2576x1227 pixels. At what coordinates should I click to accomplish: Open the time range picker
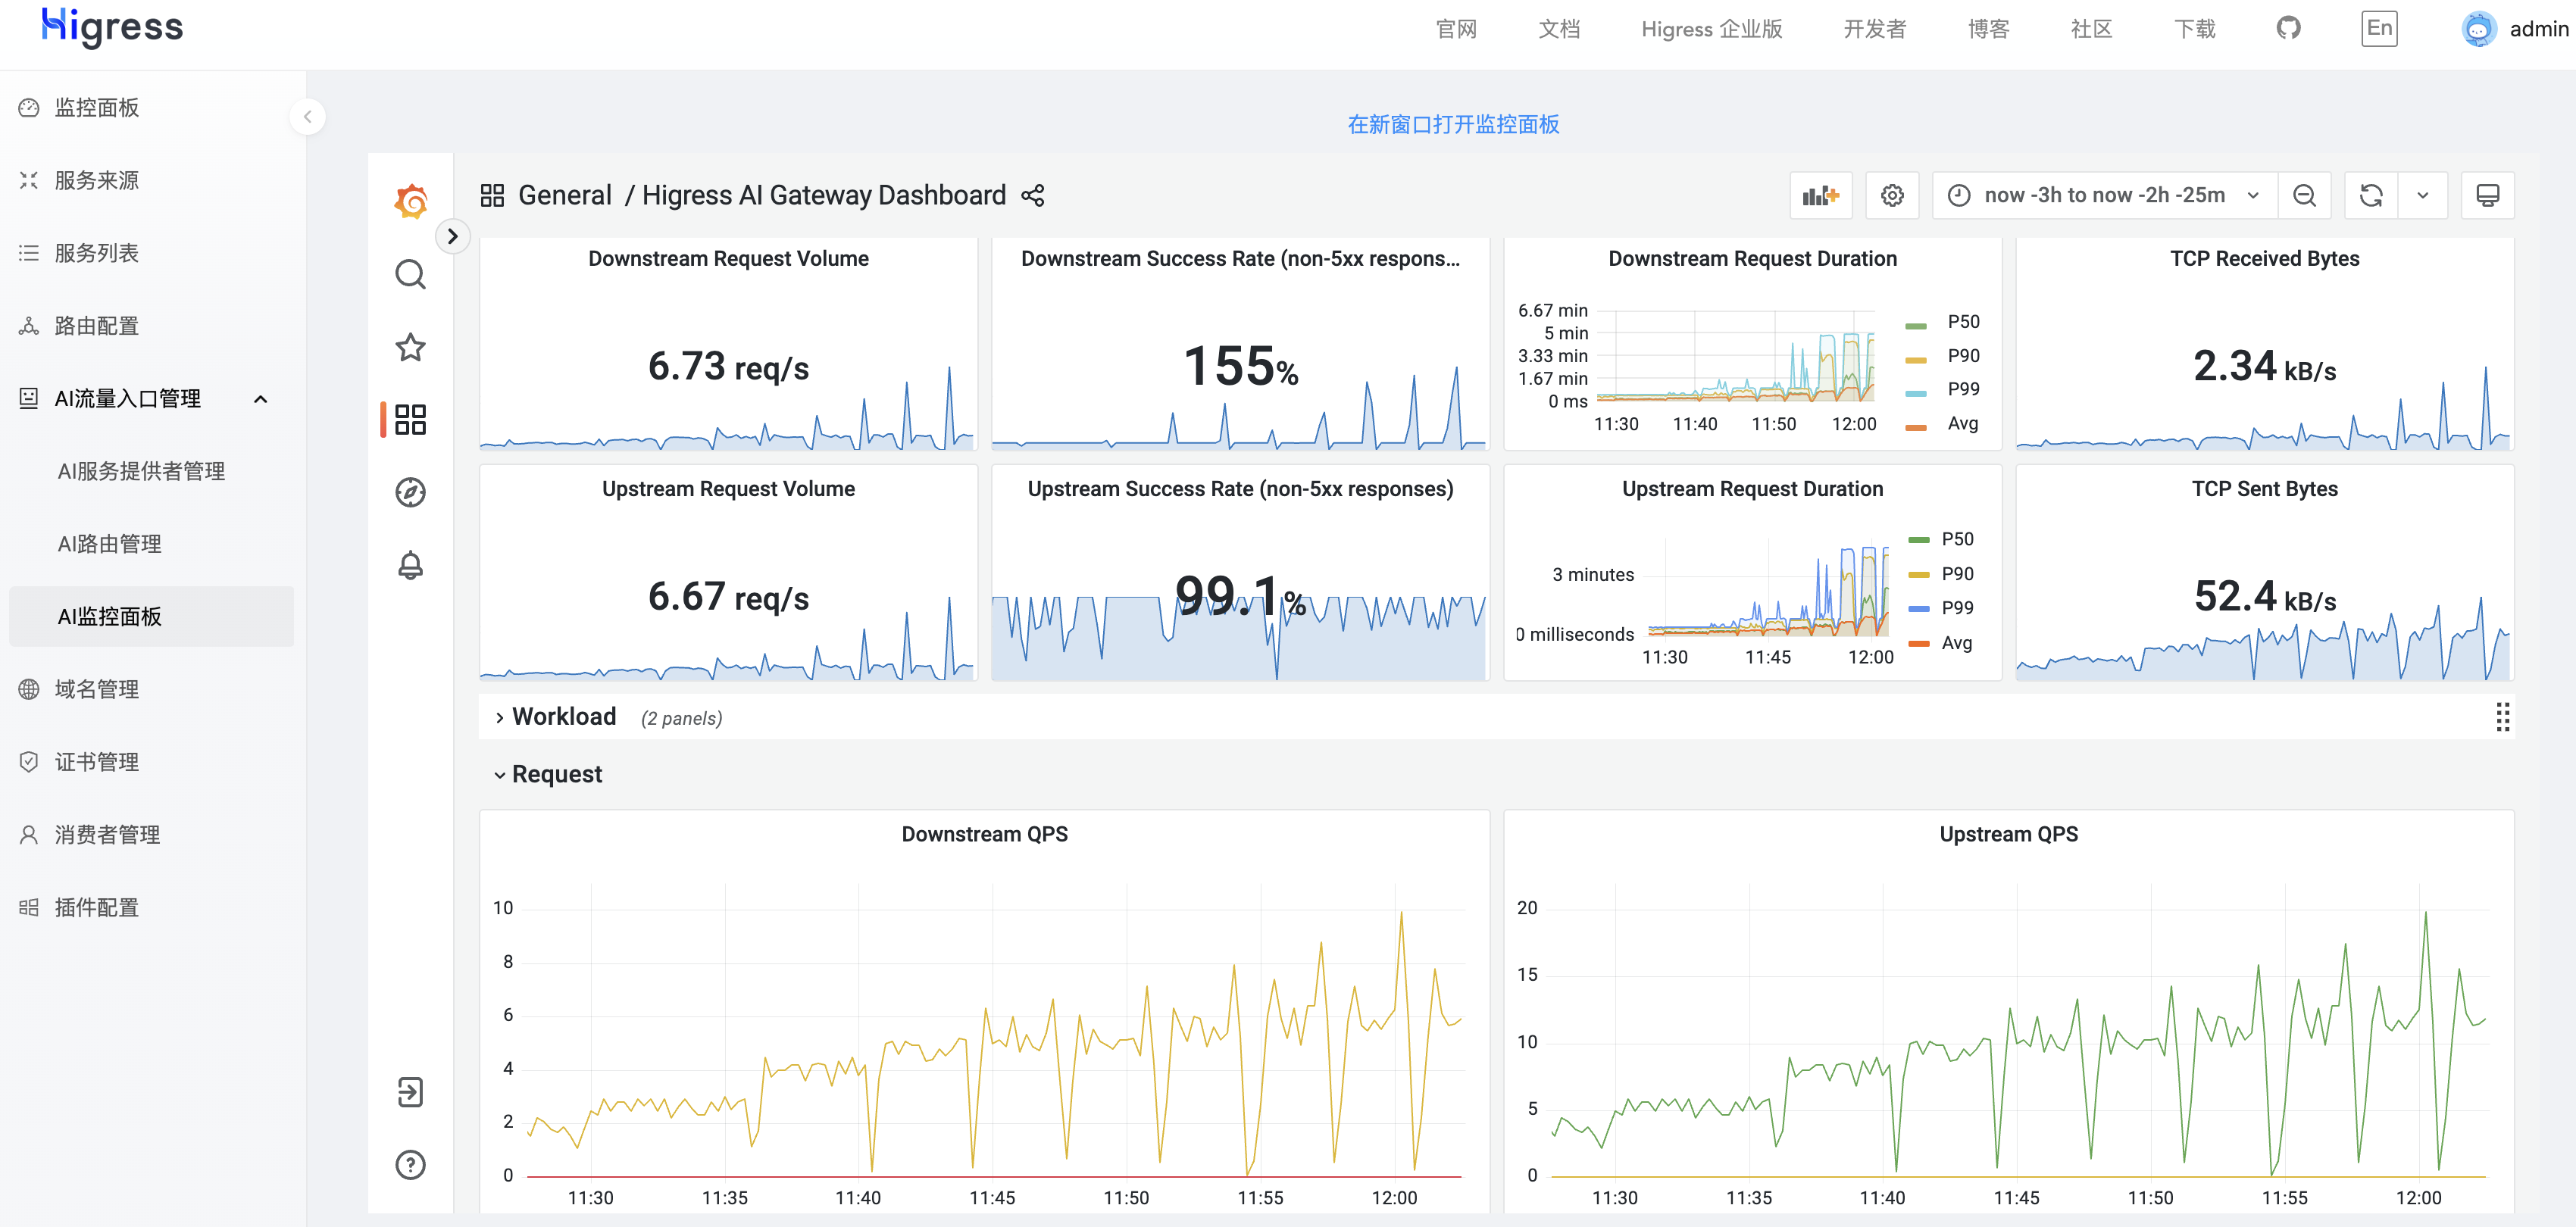(x=2105, y=195)
